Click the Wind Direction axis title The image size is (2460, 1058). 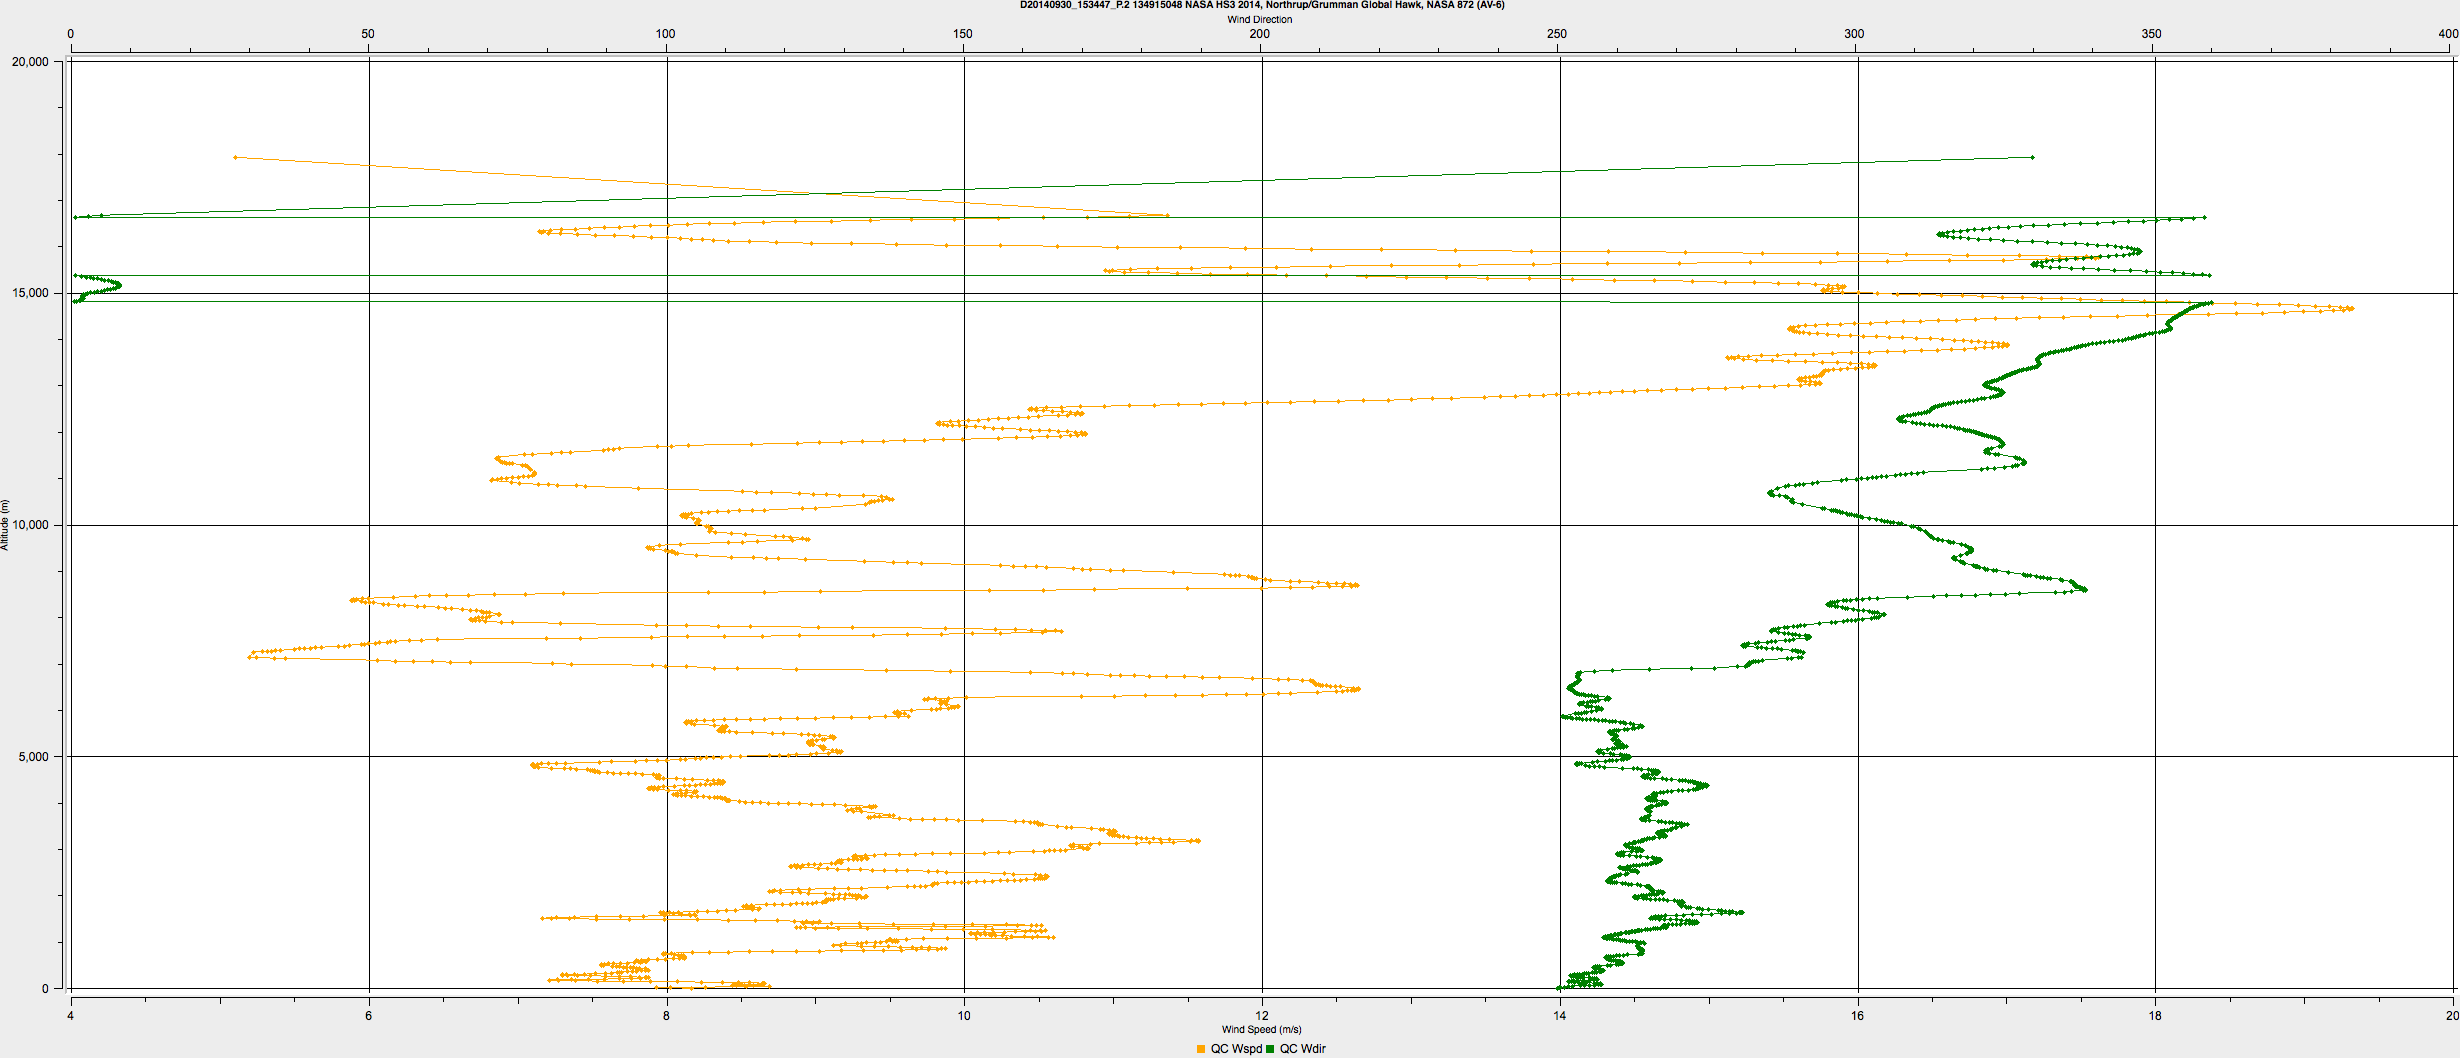[x=1260, y=19]
